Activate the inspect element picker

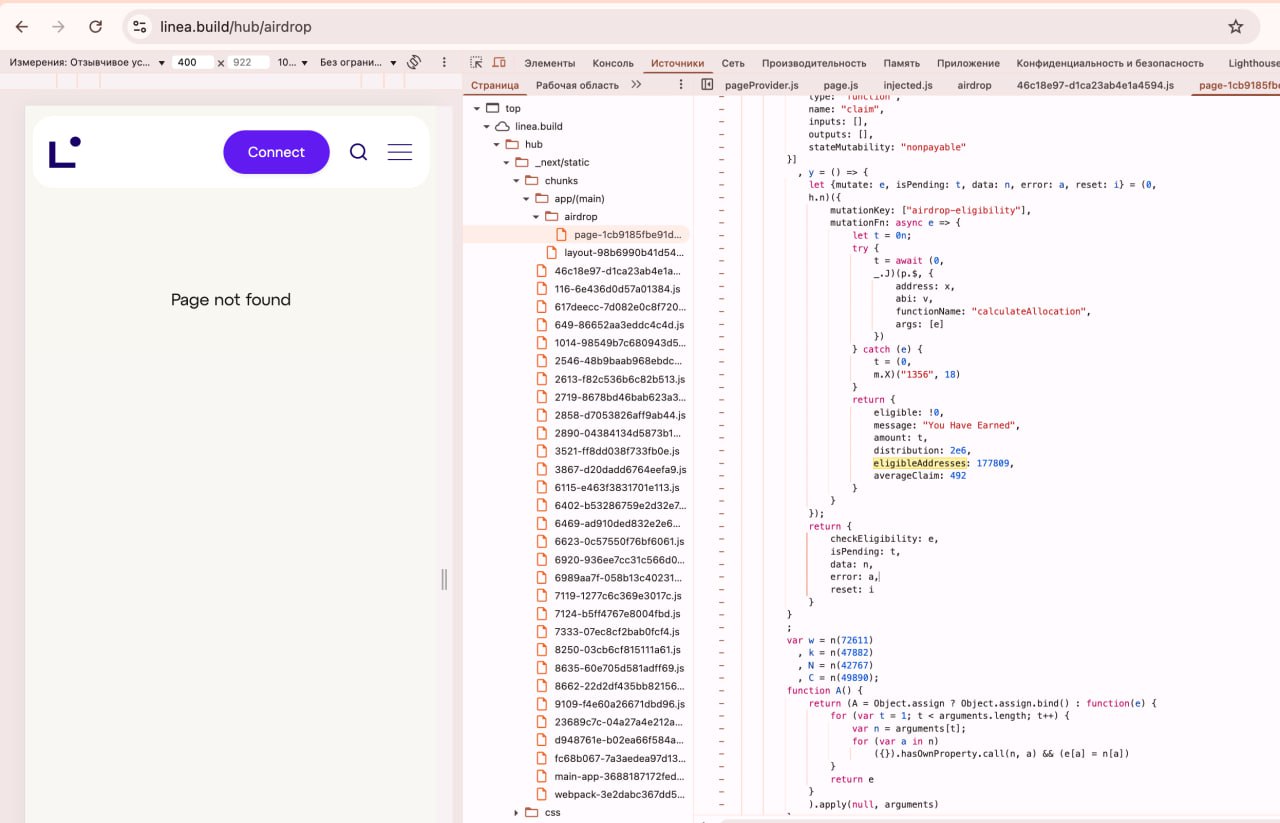click(476, 62)
